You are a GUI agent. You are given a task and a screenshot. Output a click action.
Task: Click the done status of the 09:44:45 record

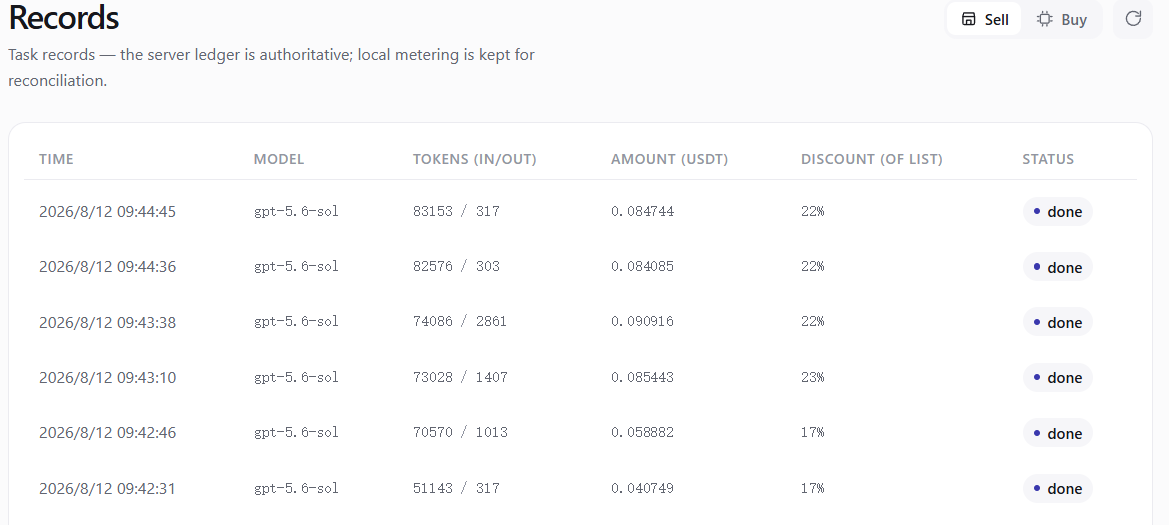(x=1057, y=212)
